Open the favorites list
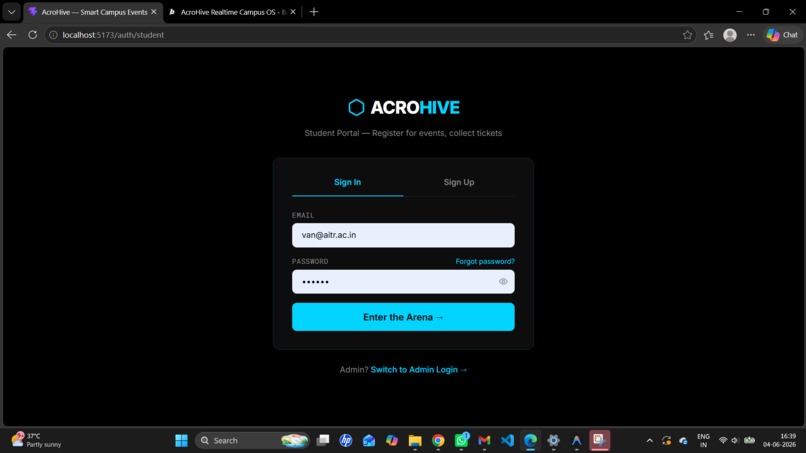806x453 pixels. (708, 35)
